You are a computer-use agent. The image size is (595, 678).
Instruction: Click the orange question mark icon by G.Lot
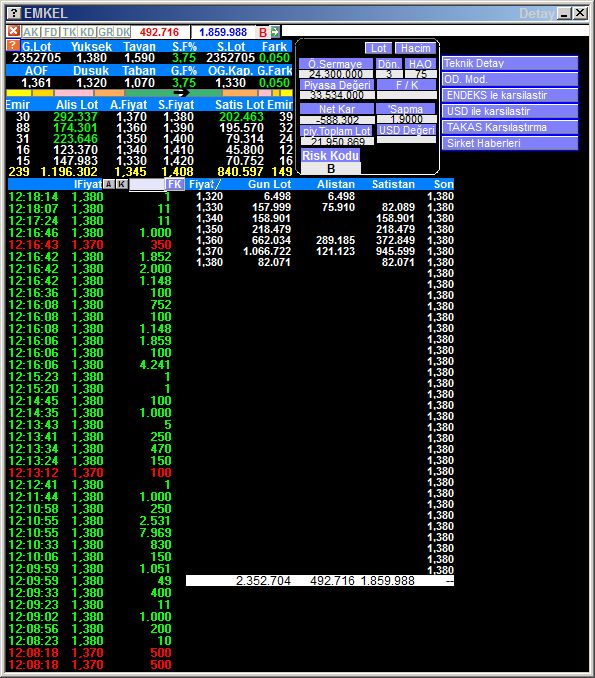(13, 45)
